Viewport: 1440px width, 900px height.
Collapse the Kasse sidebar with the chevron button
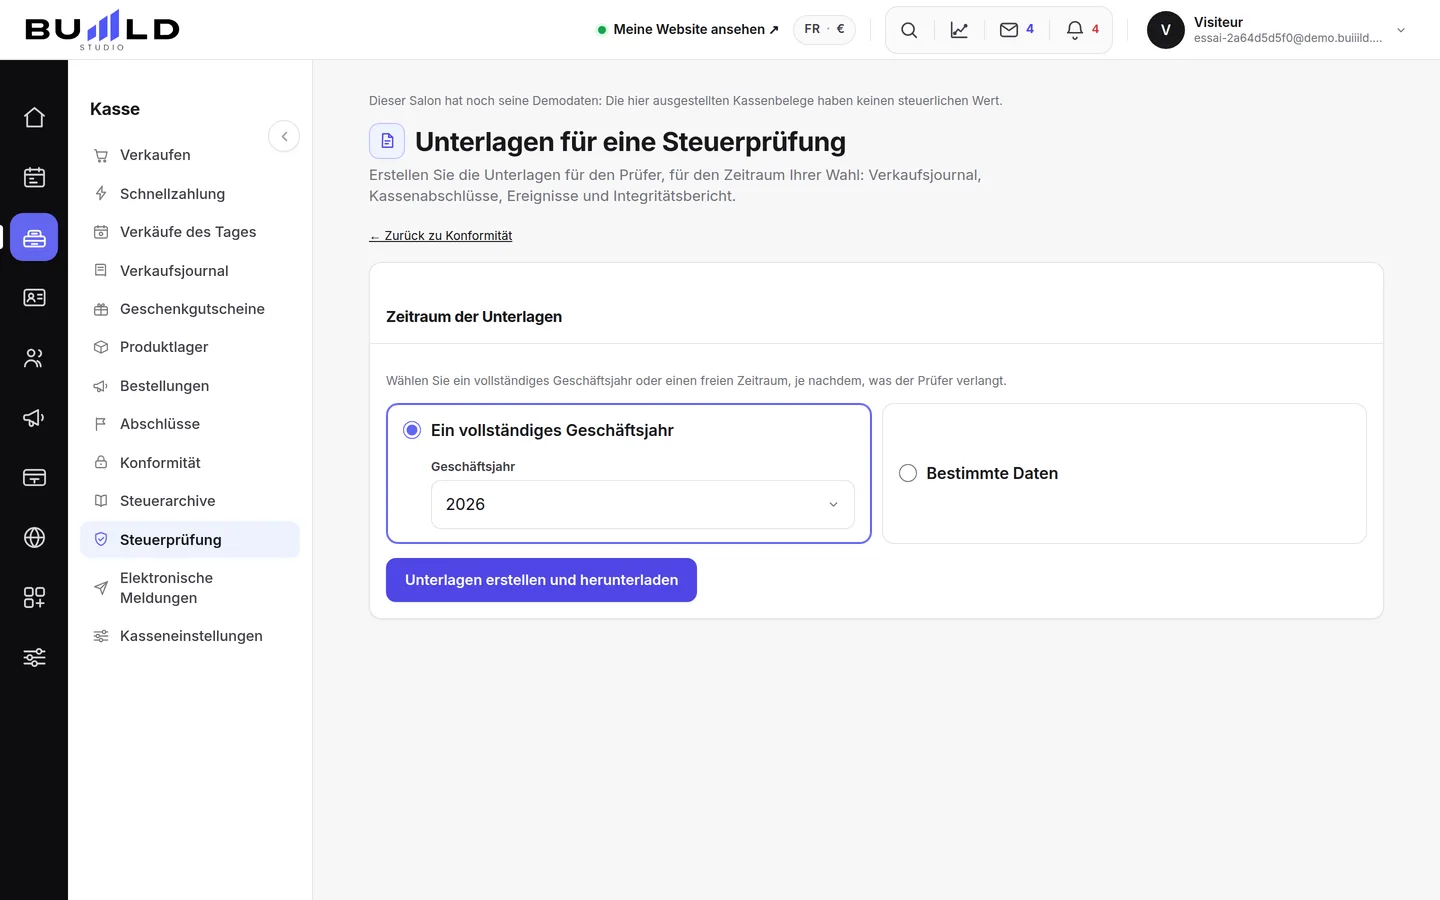(284, 136)
